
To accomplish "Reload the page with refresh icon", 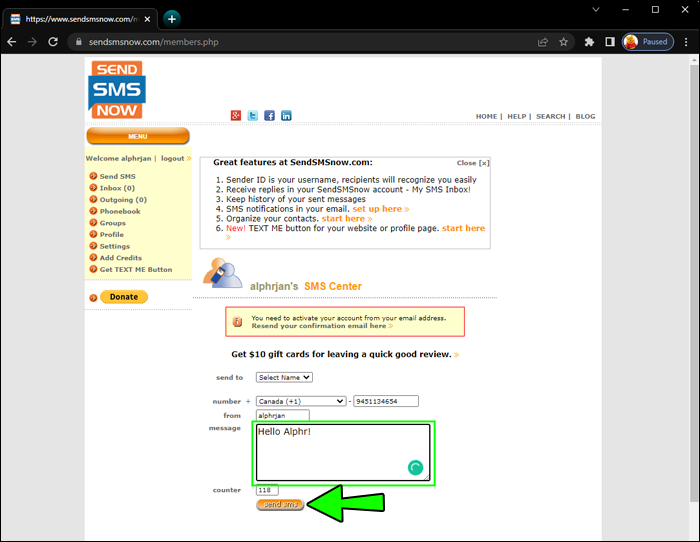I will point(53,42).
